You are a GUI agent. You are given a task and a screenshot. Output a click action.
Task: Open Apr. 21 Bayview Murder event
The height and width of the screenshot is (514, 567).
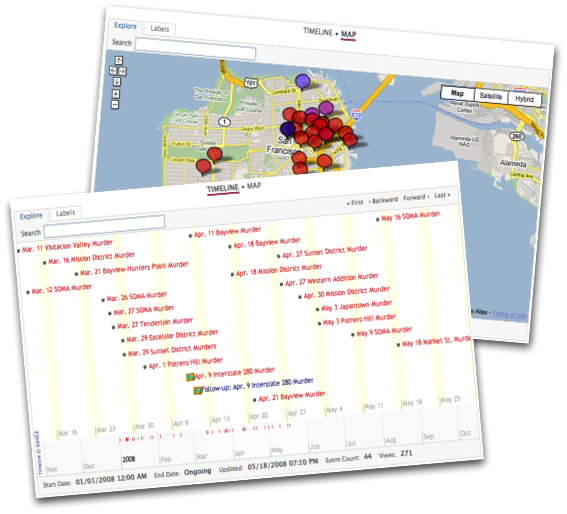pyautogui.click(x=292, y=396)
